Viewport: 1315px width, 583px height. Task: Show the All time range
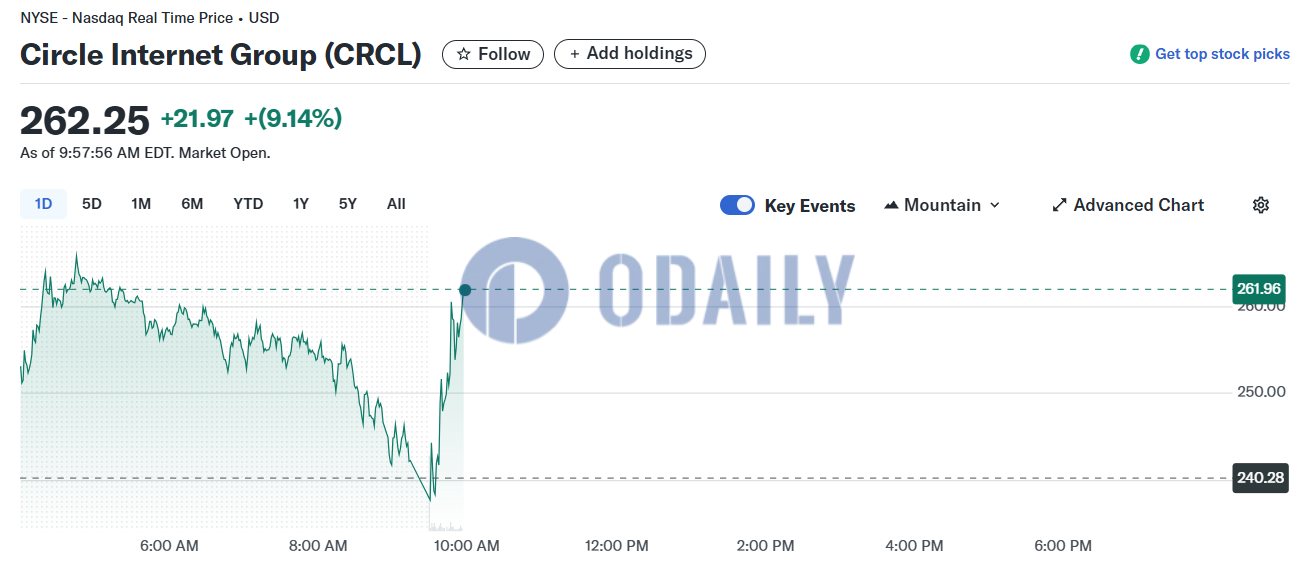[396, 204]
